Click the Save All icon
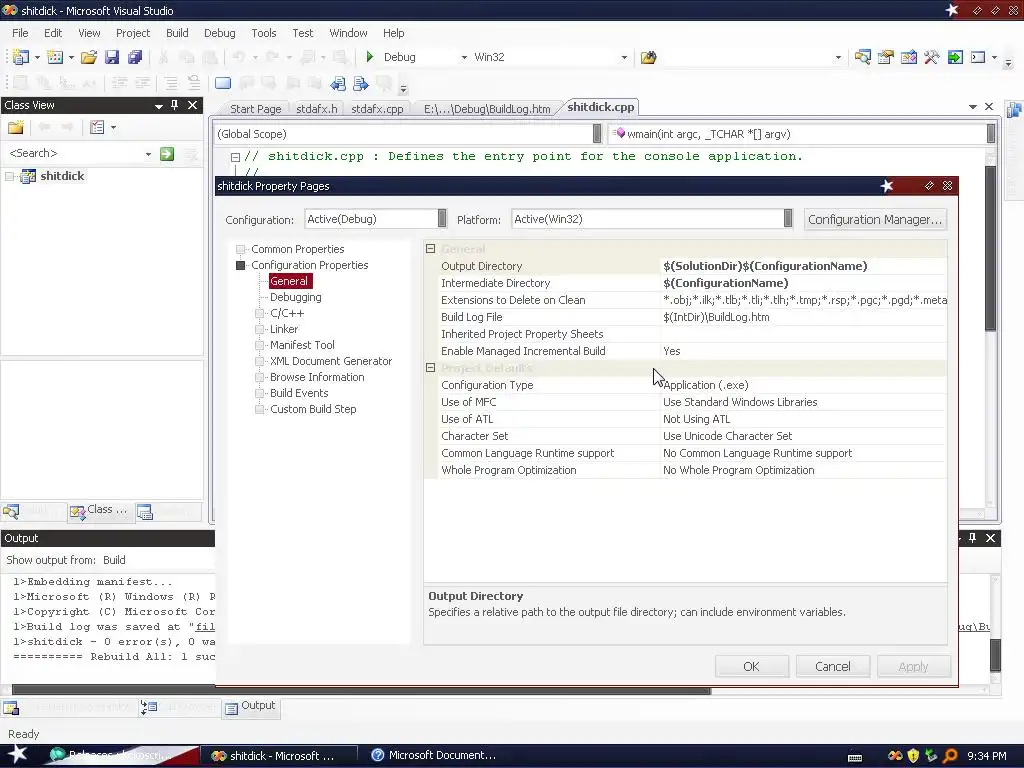 click(x=135, y=57)
